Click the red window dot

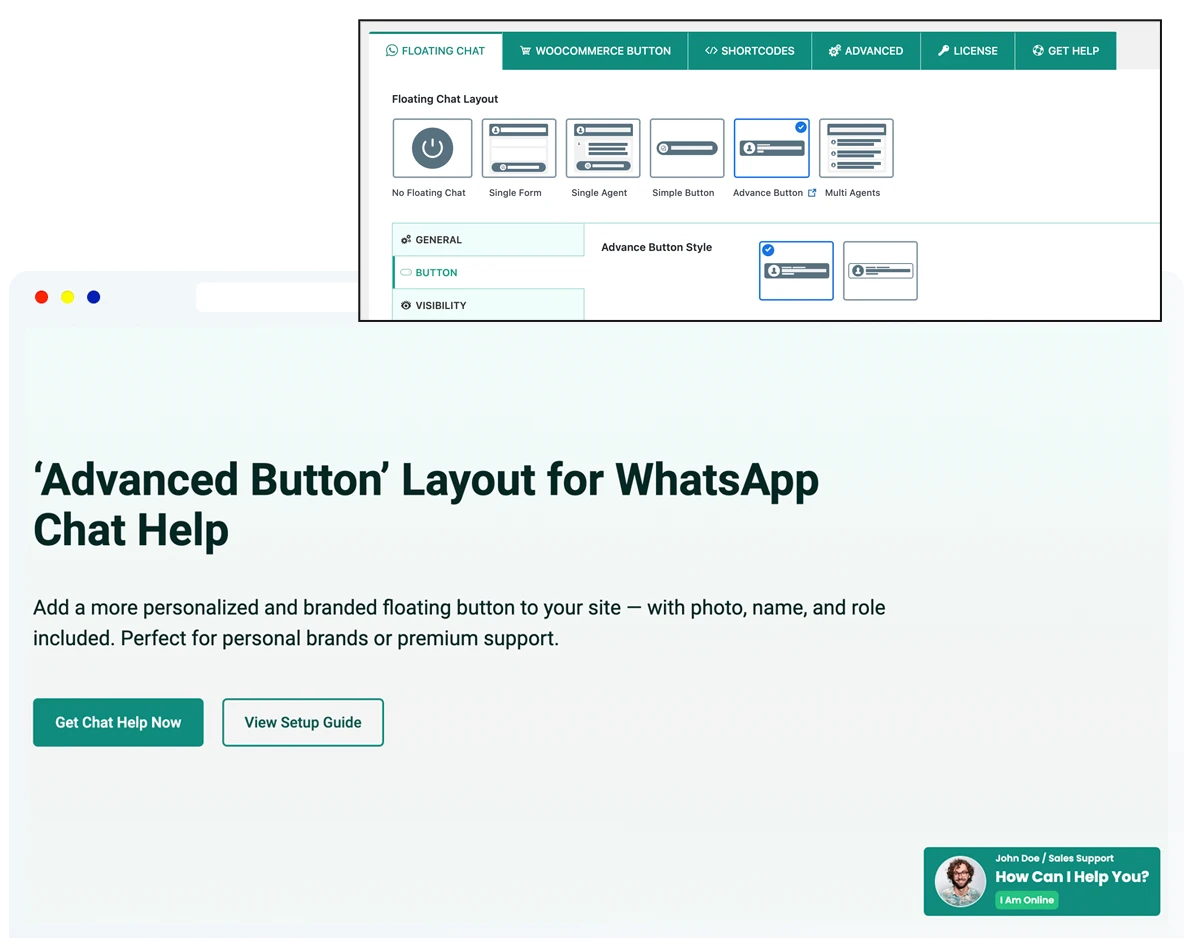pyautogui.click(x=42, y=297)
